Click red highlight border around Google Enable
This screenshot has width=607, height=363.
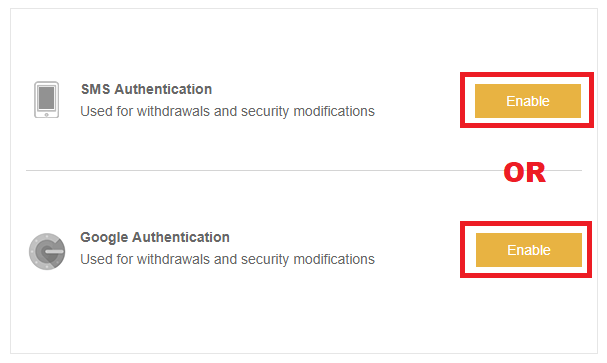pyautogui.click(x=526, y=223)
